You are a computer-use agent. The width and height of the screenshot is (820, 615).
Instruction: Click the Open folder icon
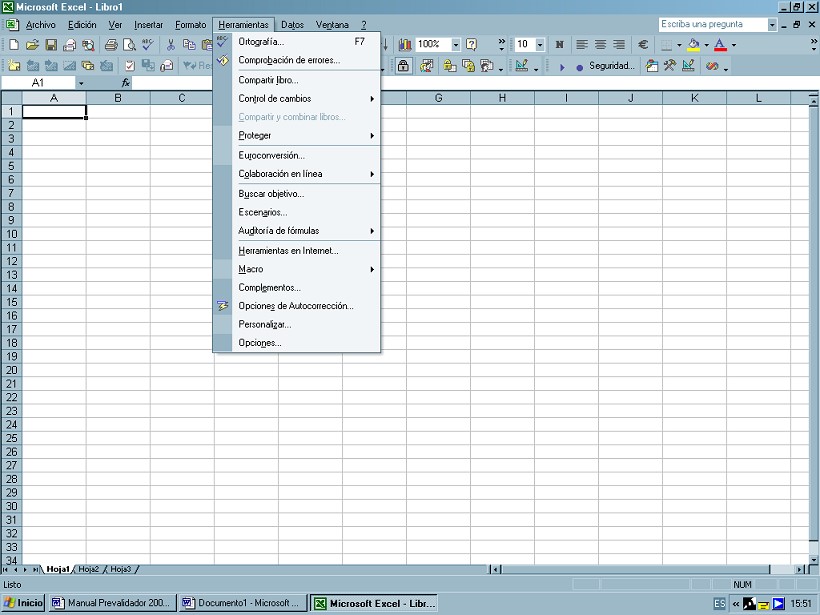tap(32, 45)
